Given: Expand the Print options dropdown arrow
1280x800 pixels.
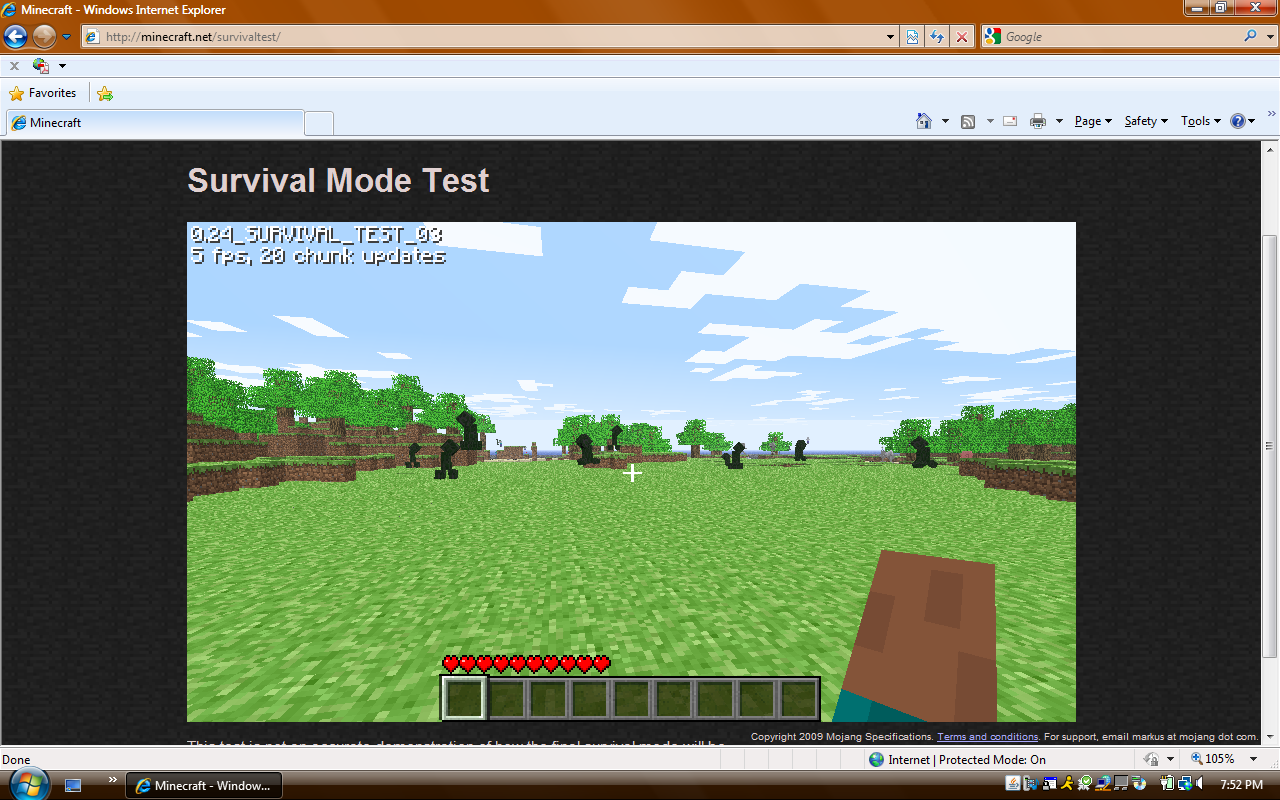Looking at the screenshot, I should coord(1059,121).
